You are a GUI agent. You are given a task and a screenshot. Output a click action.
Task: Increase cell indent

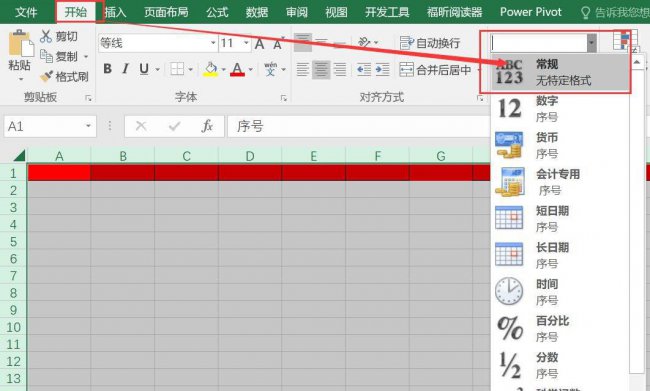(x=382, y=69)
